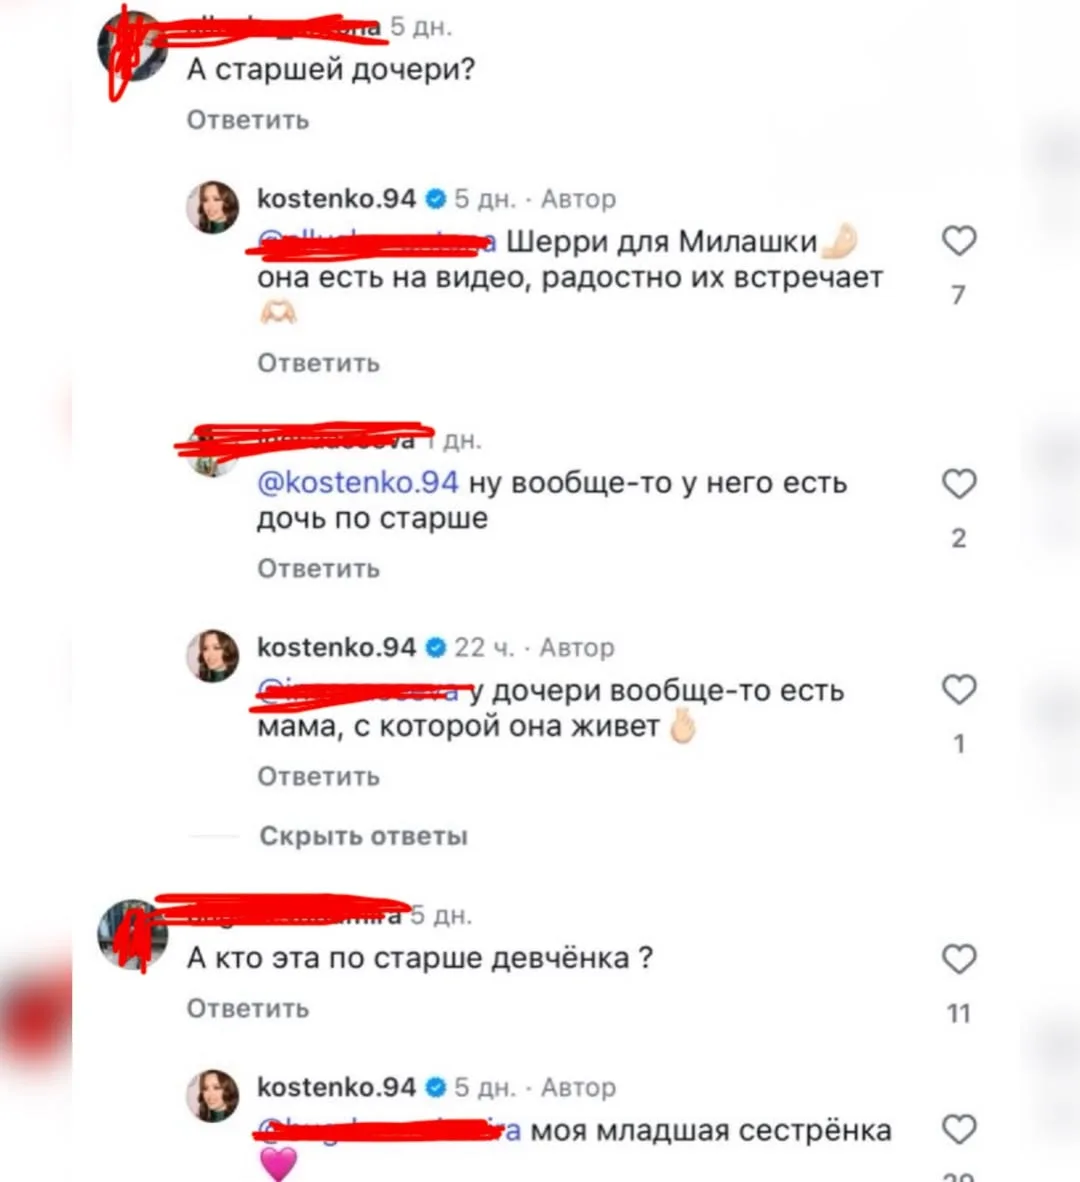
Task: Open the kostenko.94 avatar in the first reply
Action: click(213, 207)
